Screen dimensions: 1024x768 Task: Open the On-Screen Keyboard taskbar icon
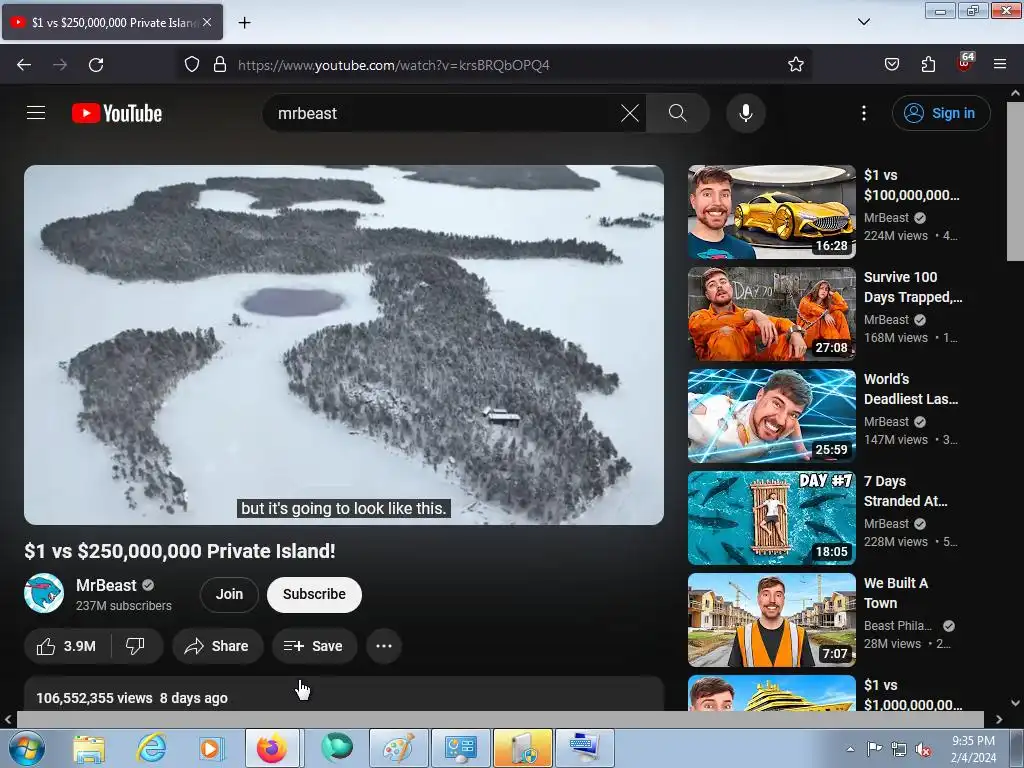pos(585,748)
